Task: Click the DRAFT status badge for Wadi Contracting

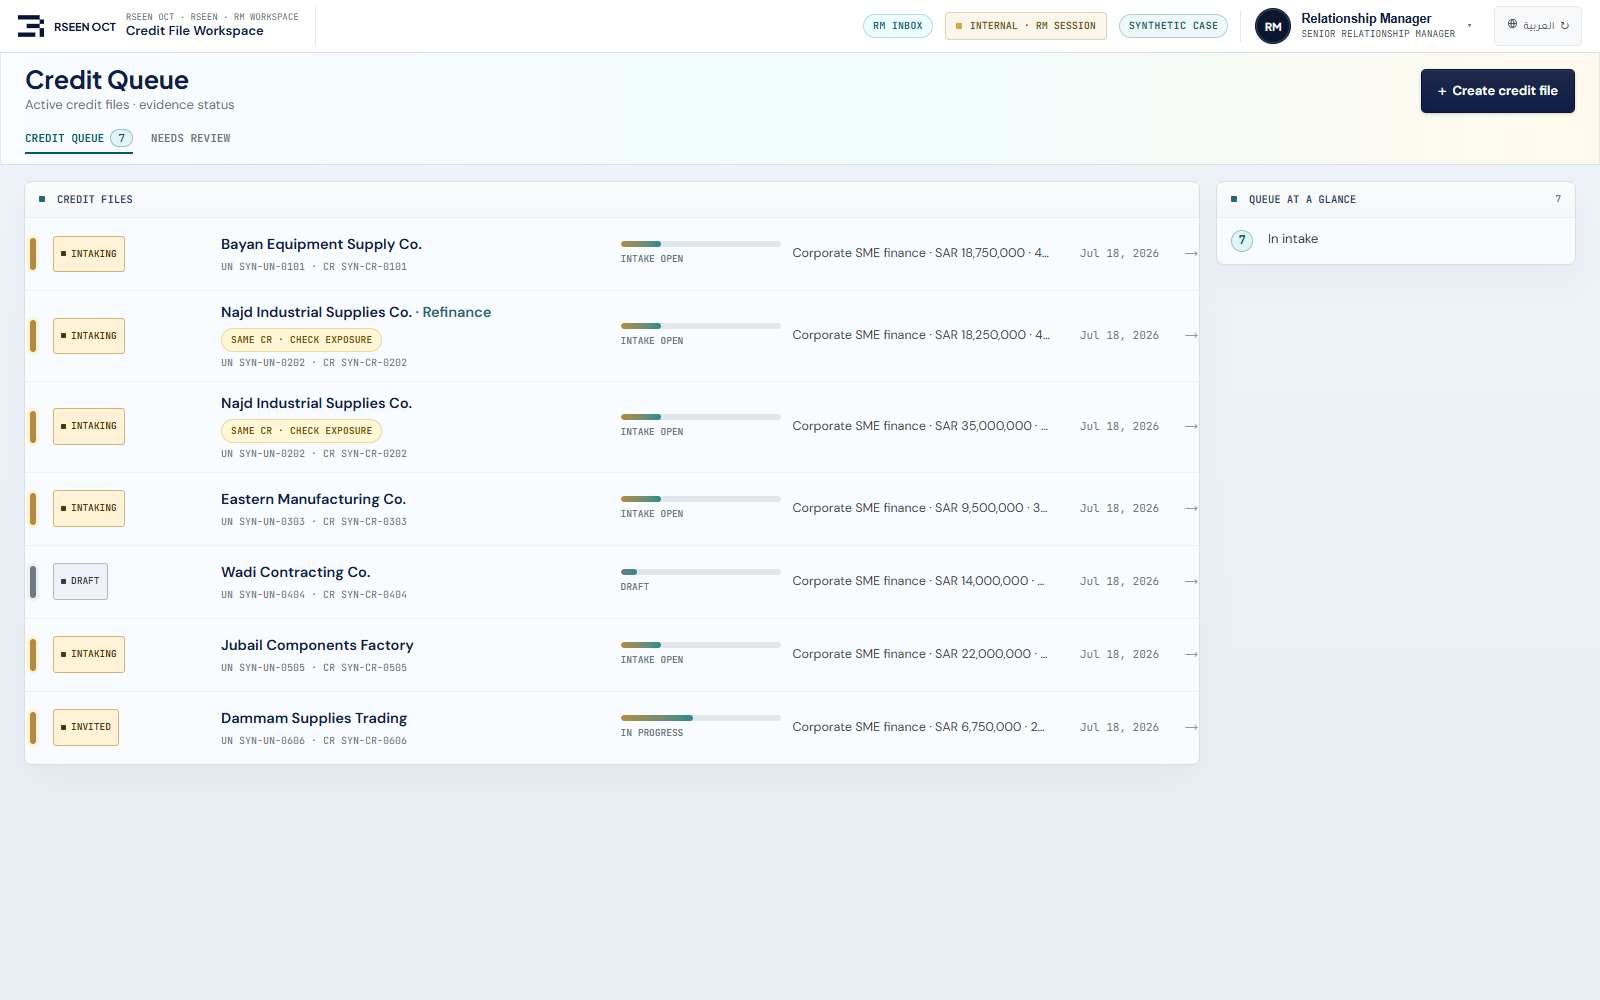Action: point(80,581)
